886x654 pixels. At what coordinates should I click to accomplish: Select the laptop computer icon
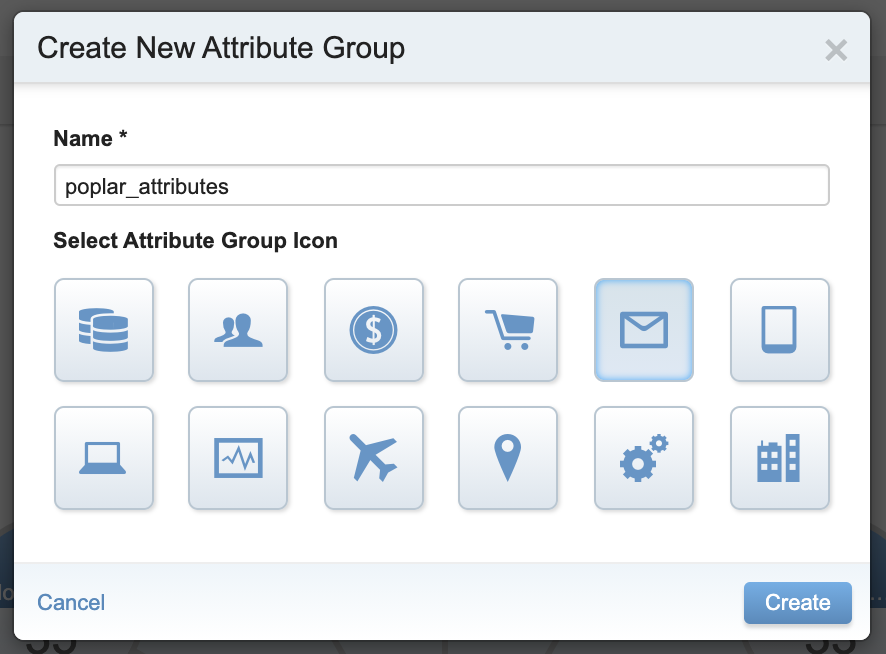pos(104,458)
